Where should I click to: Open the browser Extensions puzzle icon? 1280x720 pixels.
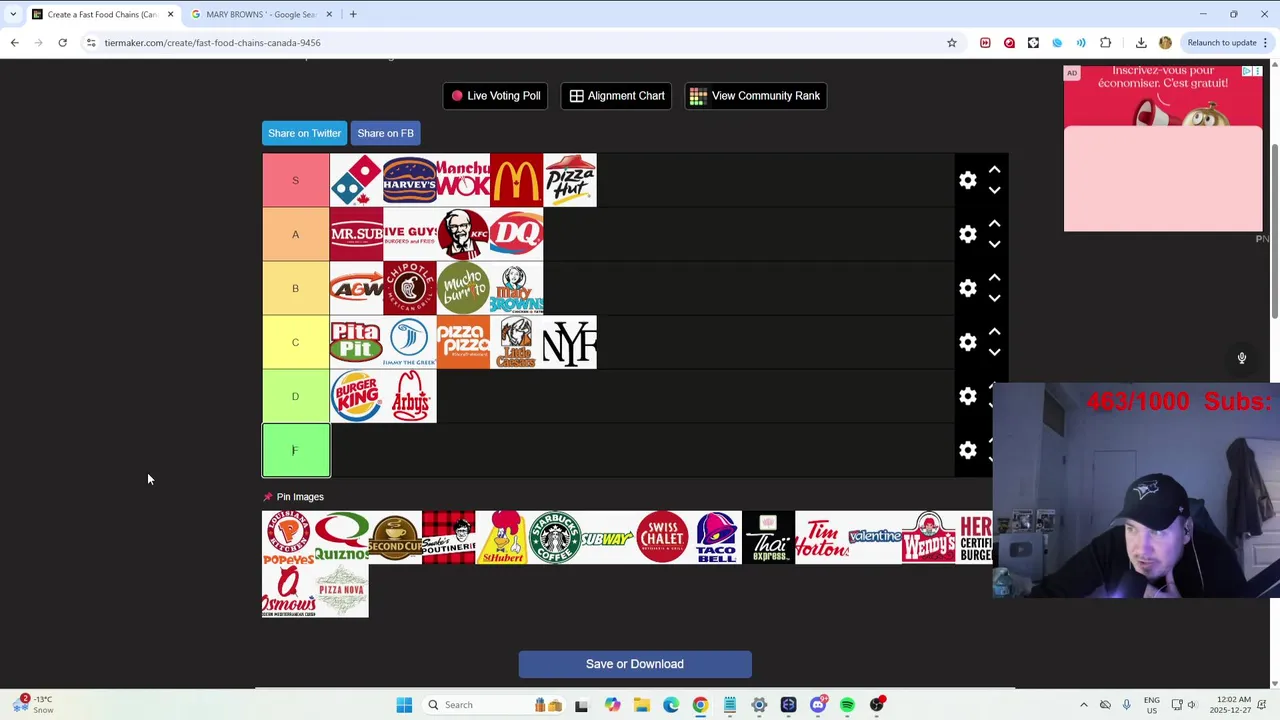click(1105, 43)
